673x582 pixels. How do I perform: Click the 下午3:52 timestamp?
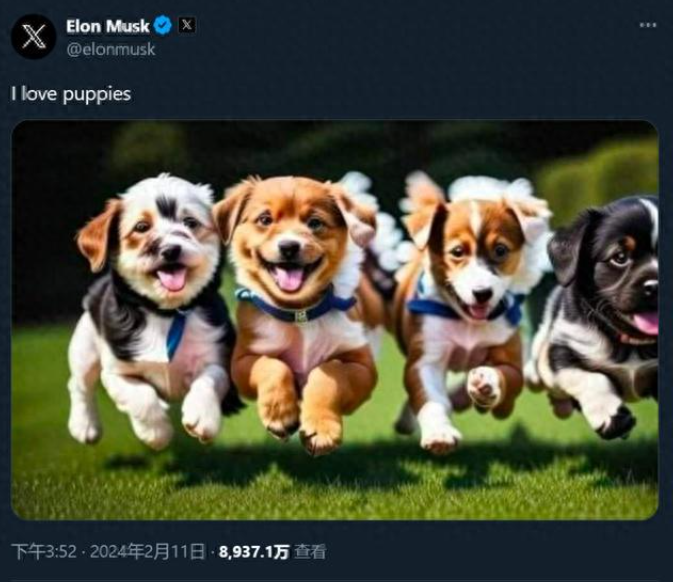tap(44, 552)
